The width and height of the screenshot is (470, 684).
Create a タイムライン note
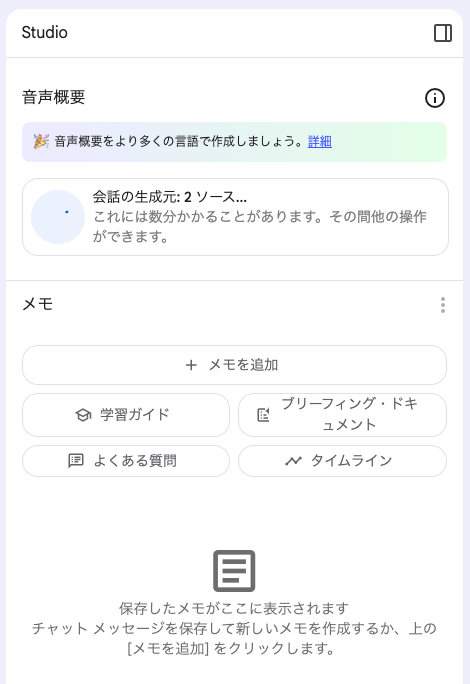(343, 461)
